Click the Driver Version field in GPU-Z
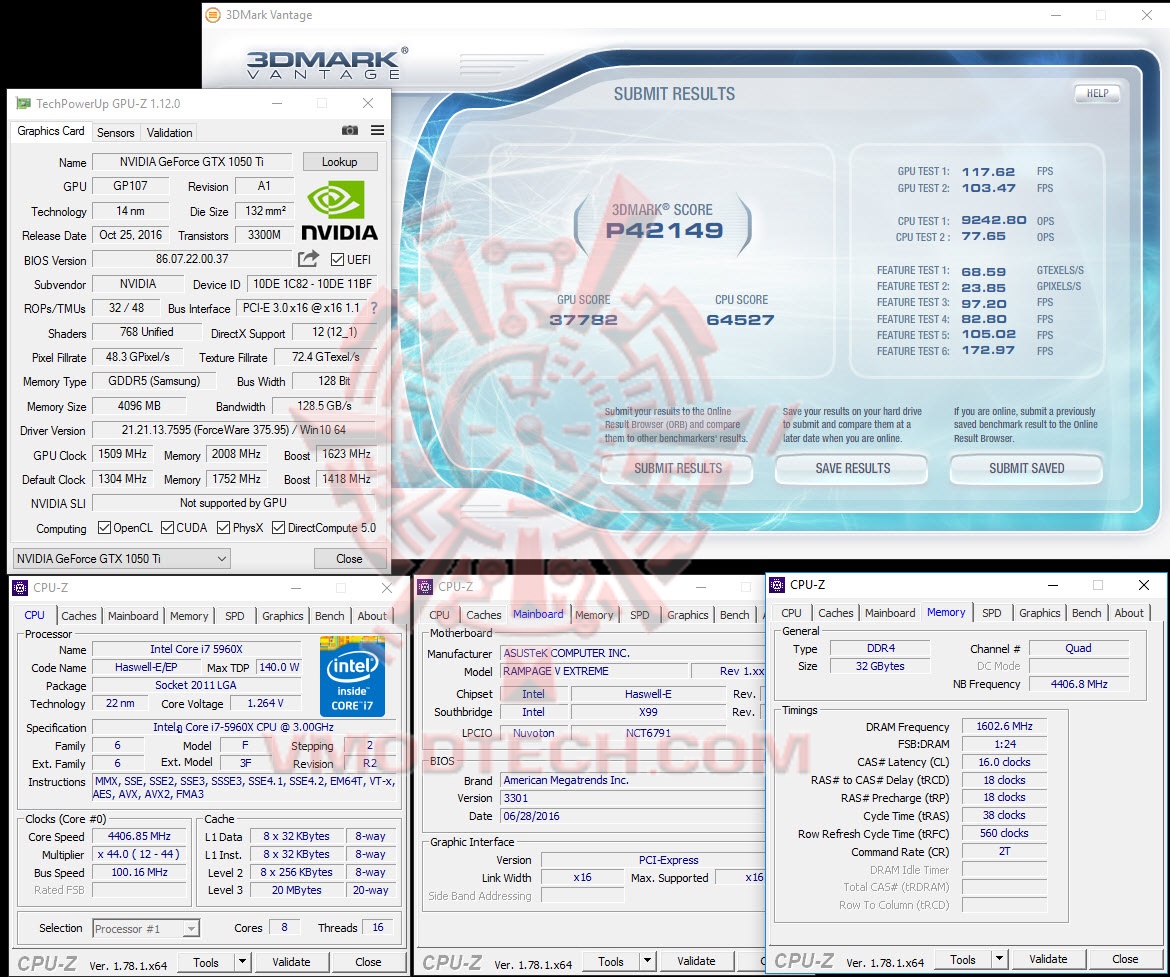Image resolution: width=1170 pixels, height=977 pixels. tap(234, 430)
